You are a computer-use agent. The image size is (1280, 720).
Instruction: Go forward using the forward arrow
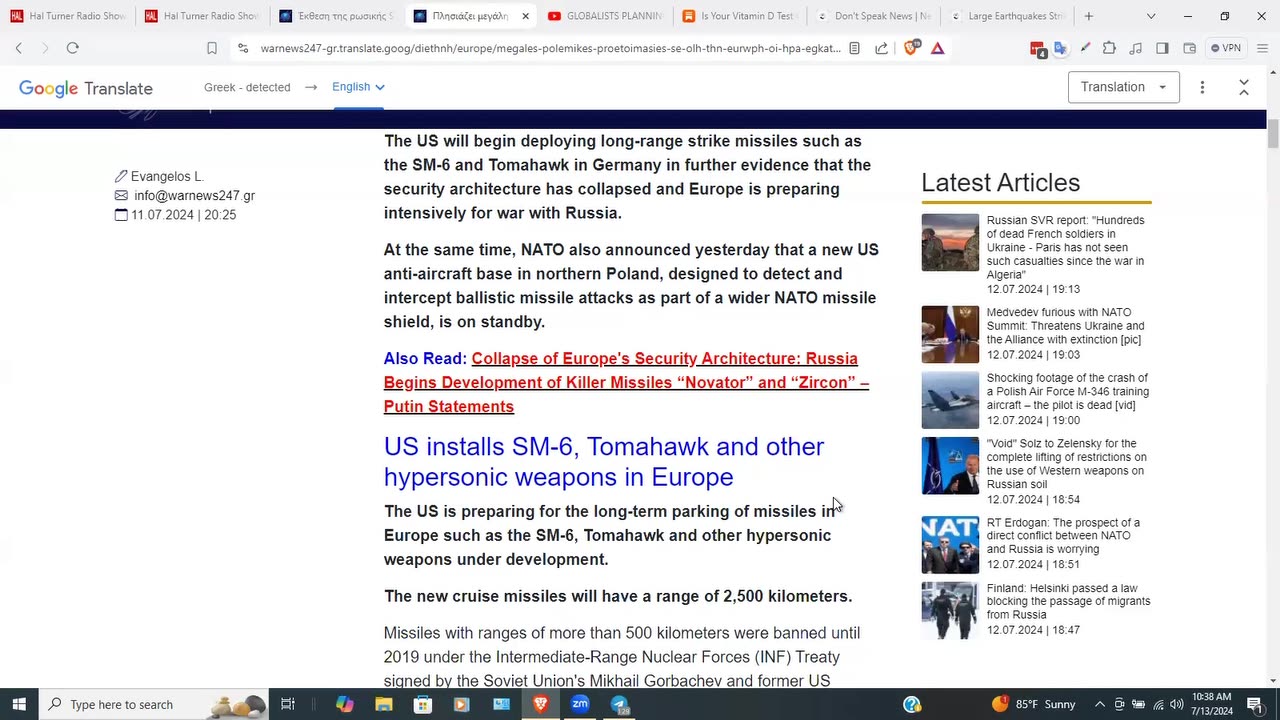coord(45,48)
